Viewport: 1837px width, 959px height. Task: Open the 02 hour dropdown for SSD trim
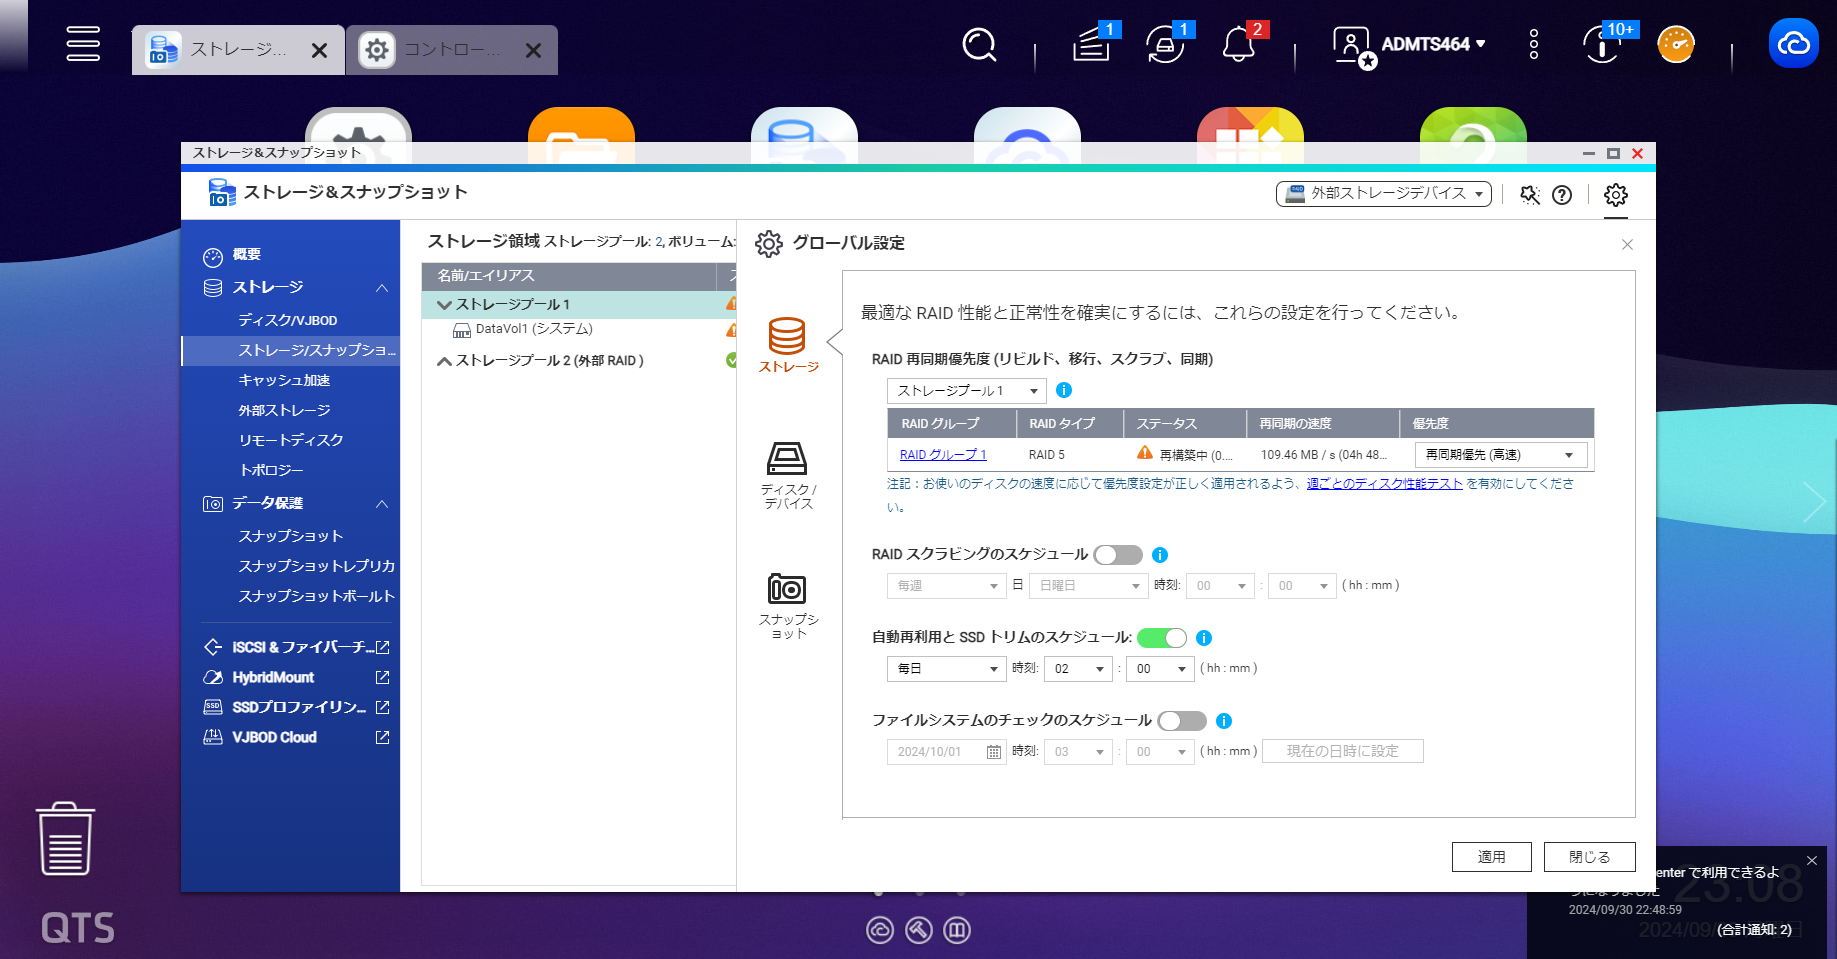[1078, 669]
